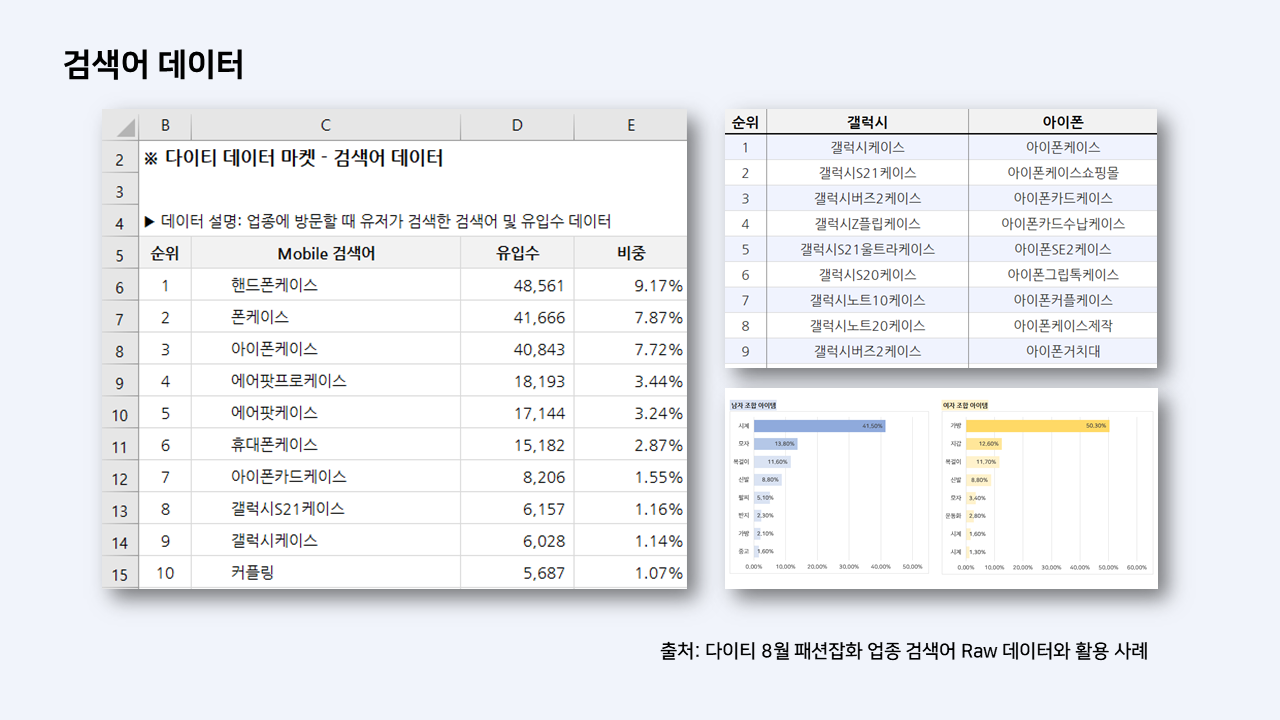Click the percentage 9.17%
The height and width of the screenshot is (720, 1280).
[x=659, y=286]
